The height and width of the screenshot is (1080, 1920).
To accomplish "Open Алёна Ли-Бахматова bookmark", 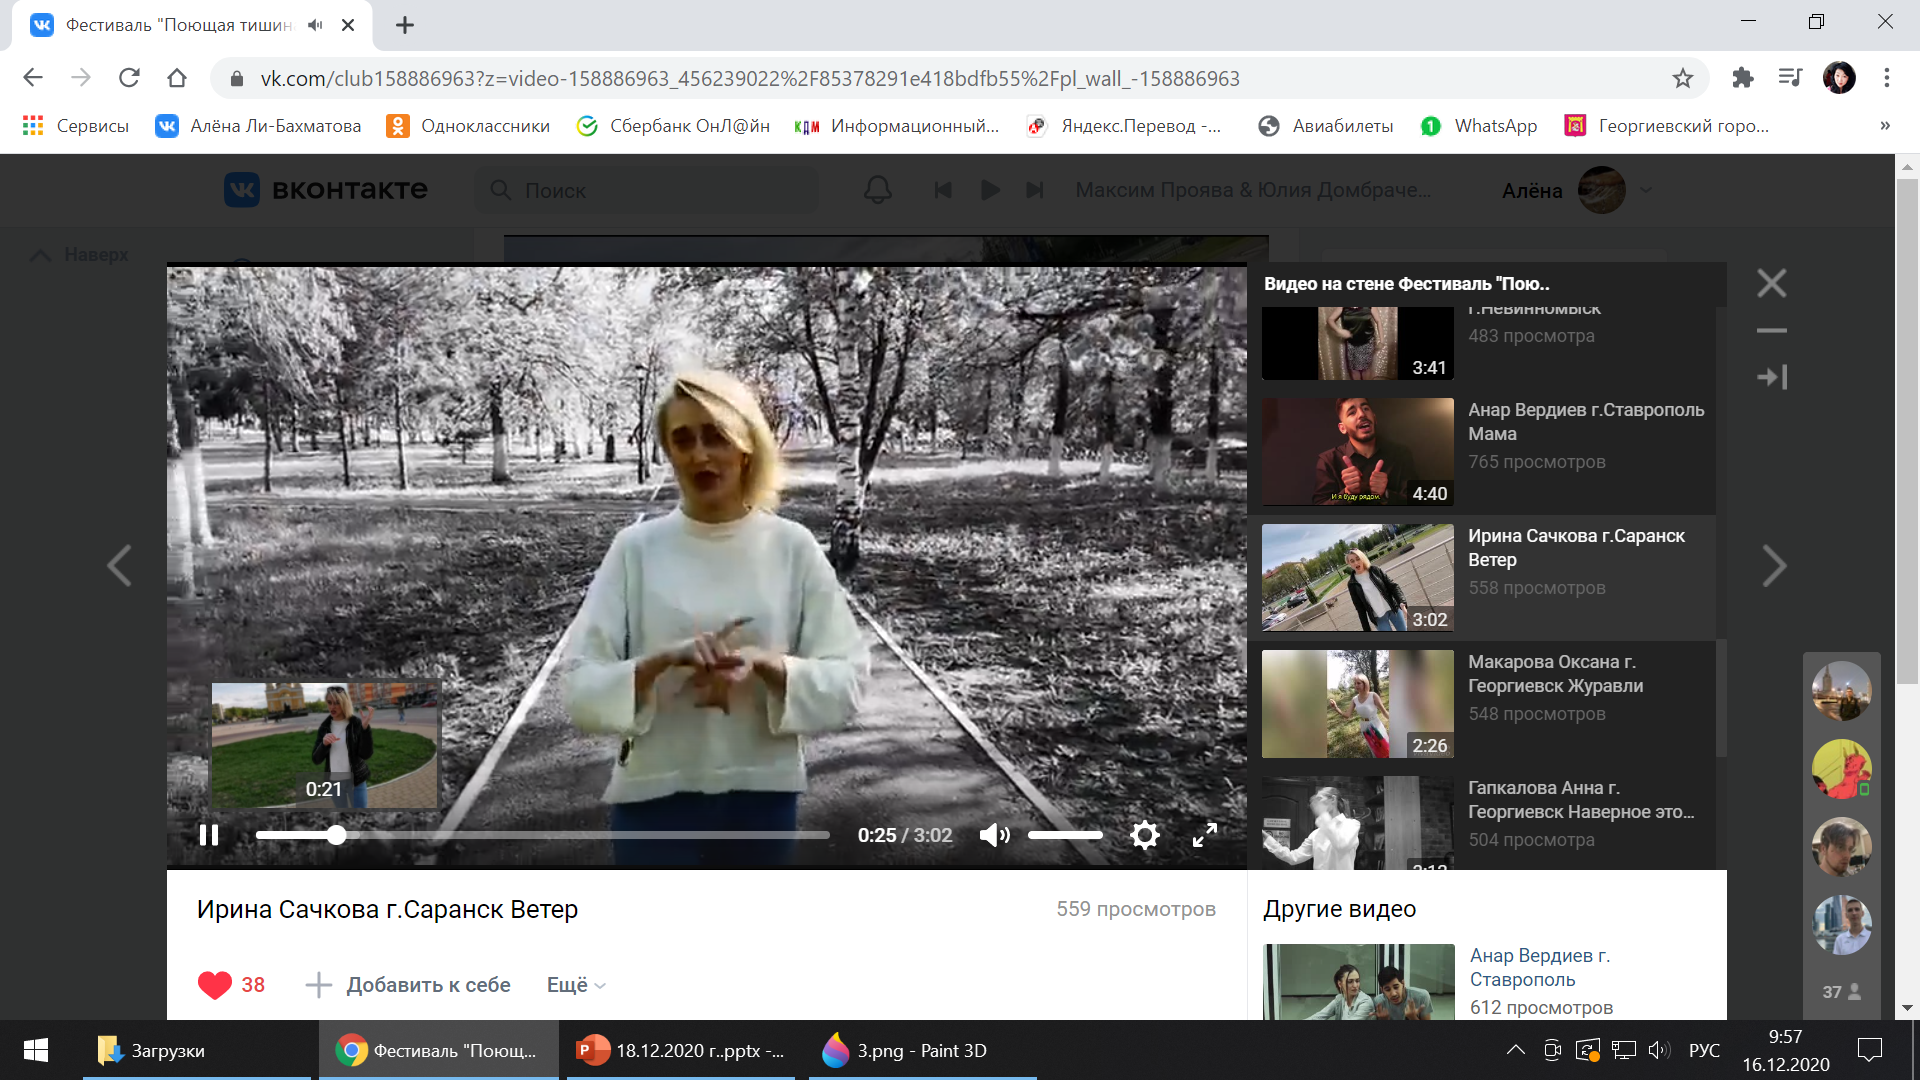I will (259, 126).
